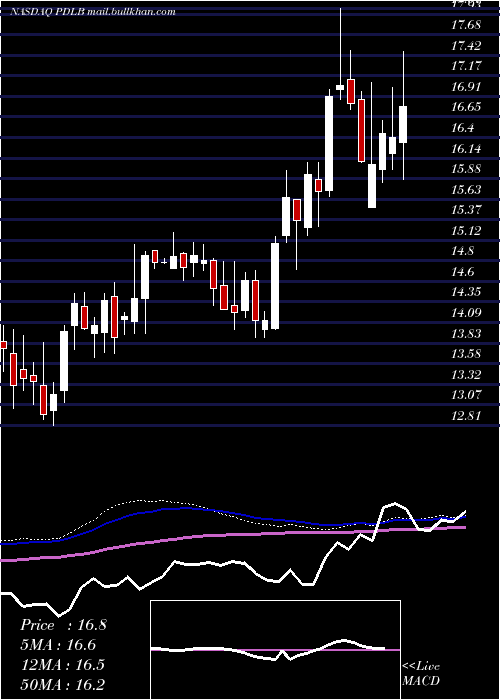Click the 14.35 price axis label
This screenshot has width=500, height=700.
click(x=466, y=292)
